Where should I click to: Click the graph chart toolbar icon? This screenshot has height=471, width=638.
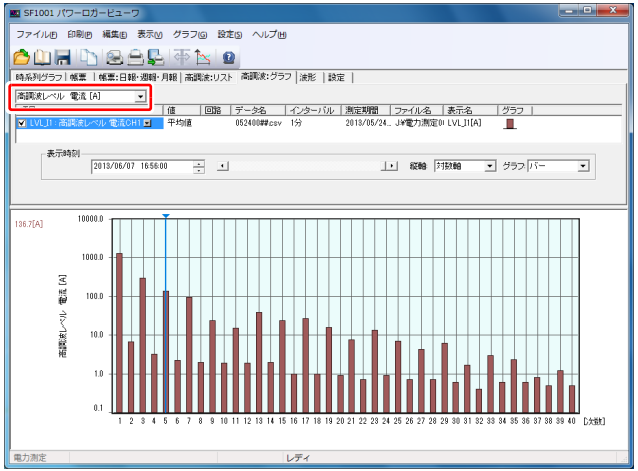coord(203,58)
